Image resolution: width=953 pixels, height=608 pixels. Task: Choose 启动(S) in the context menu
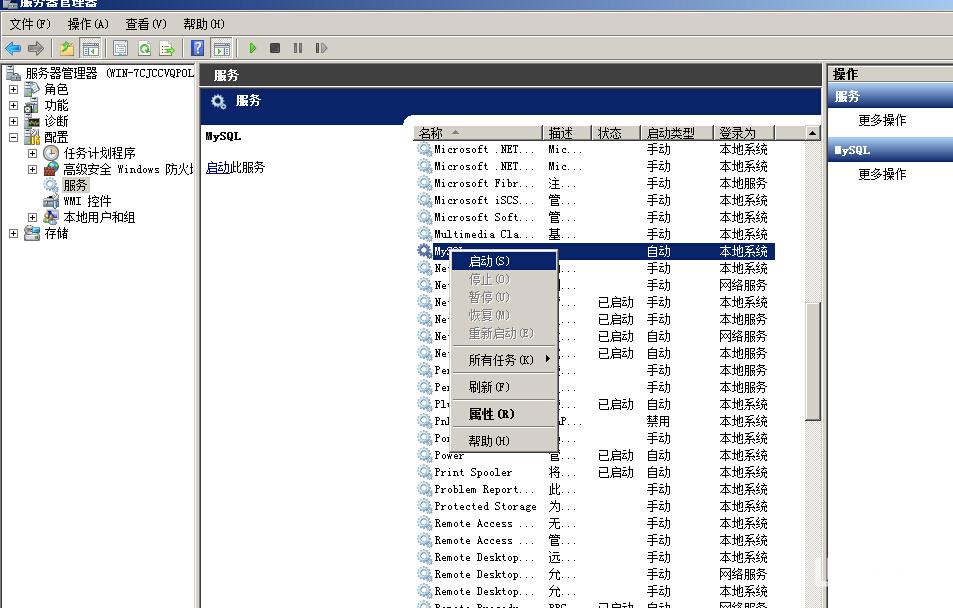490,261
